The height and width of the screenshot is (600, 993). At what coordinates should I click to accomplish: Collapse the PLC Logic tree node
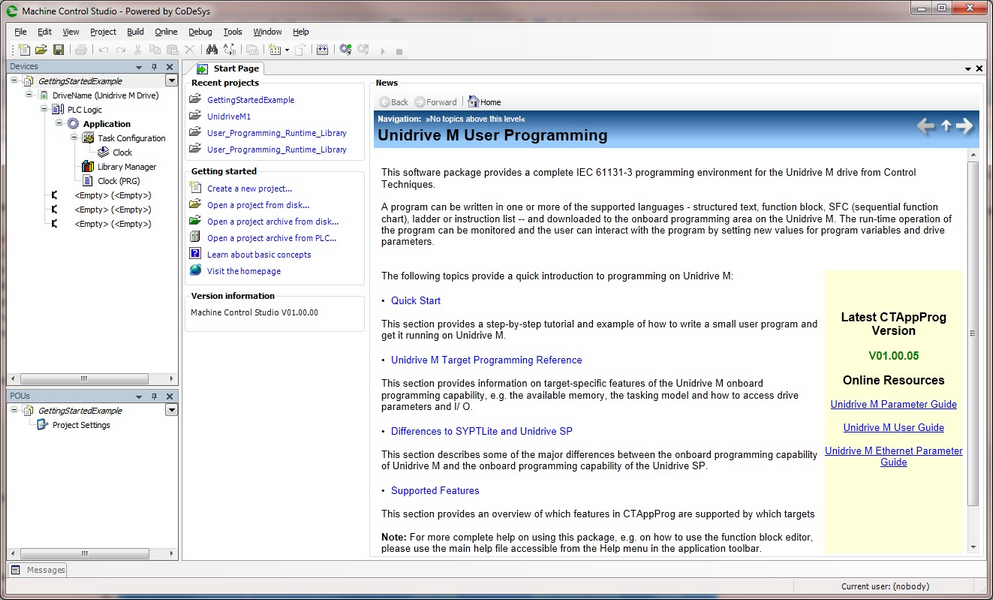point(44,109)
